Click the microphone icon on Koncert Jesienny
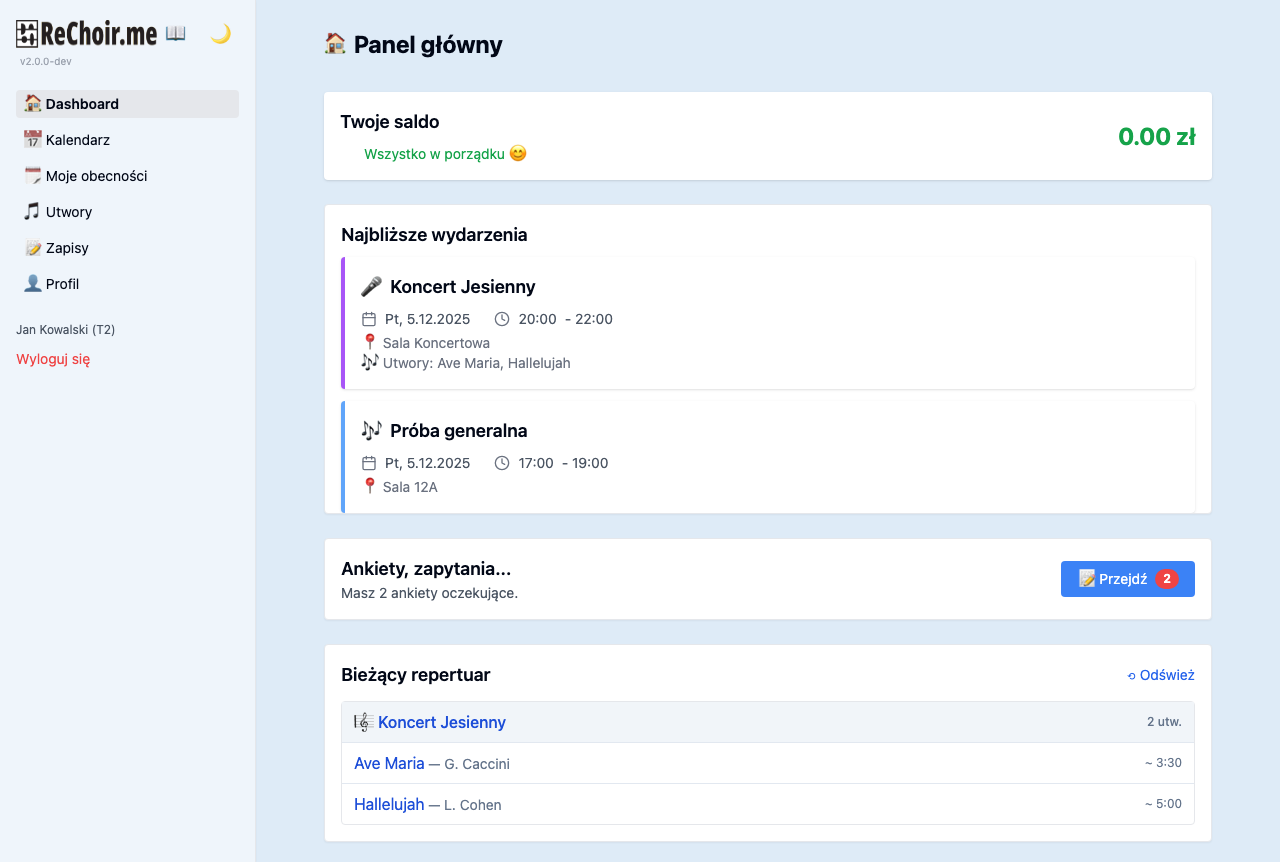 pyautogui.click(x=371, y=287)
